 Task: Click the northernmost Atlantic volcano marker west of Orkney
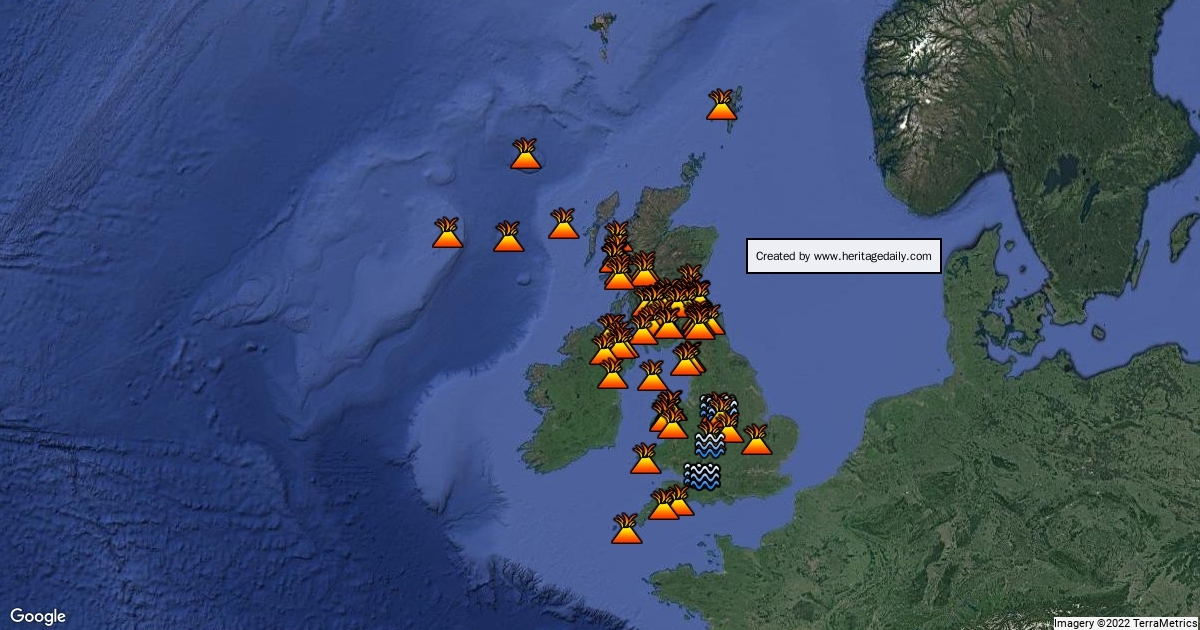525,154
